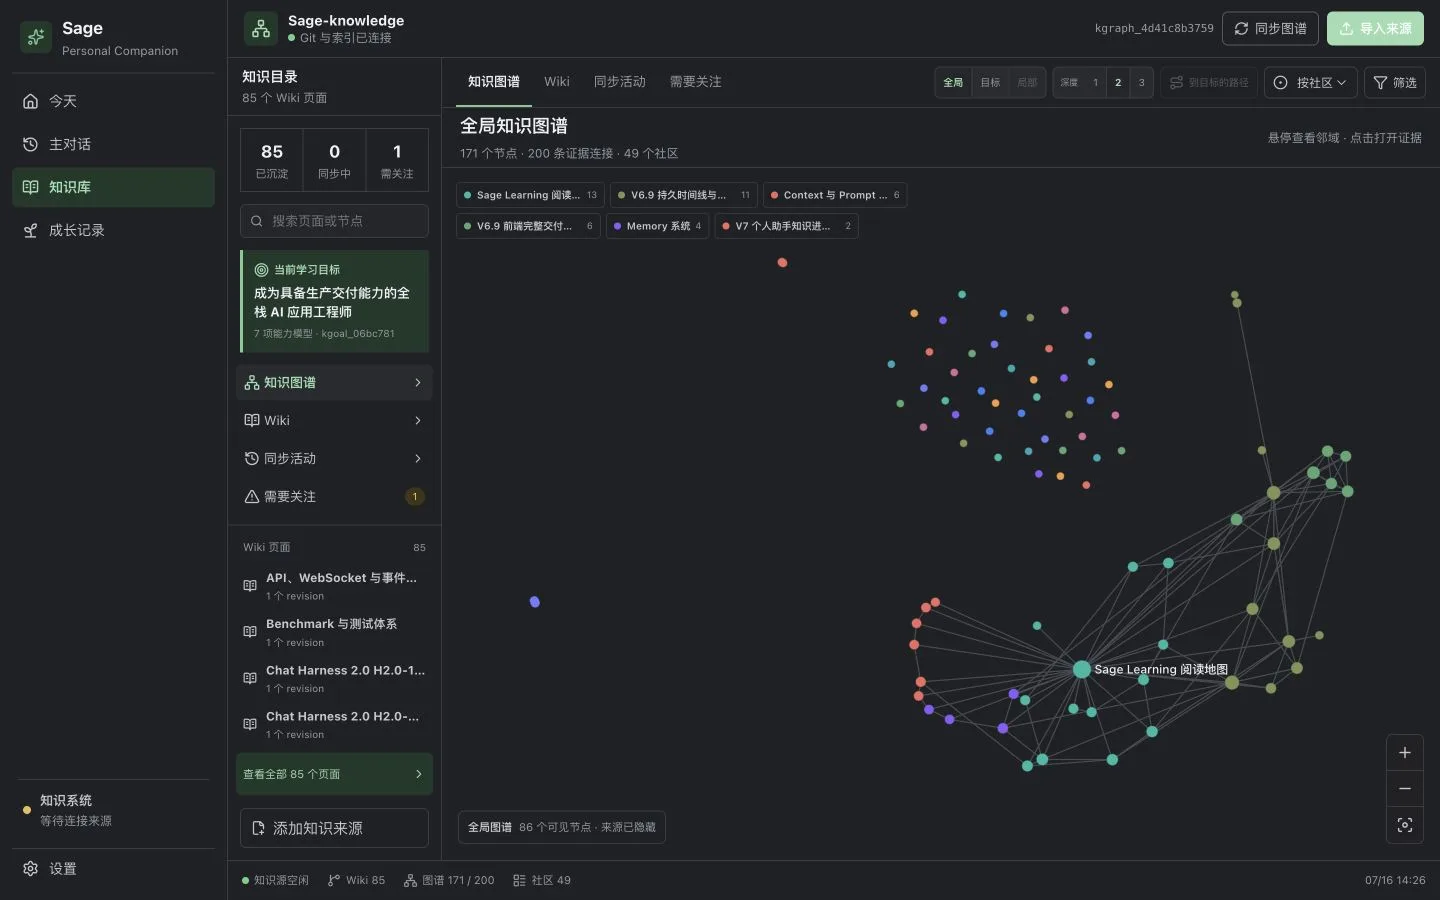Click the 知识图谱 network icon in the knowledge catalog
The width and height of the screenshot is (1440, 900).
coord(252,382)
